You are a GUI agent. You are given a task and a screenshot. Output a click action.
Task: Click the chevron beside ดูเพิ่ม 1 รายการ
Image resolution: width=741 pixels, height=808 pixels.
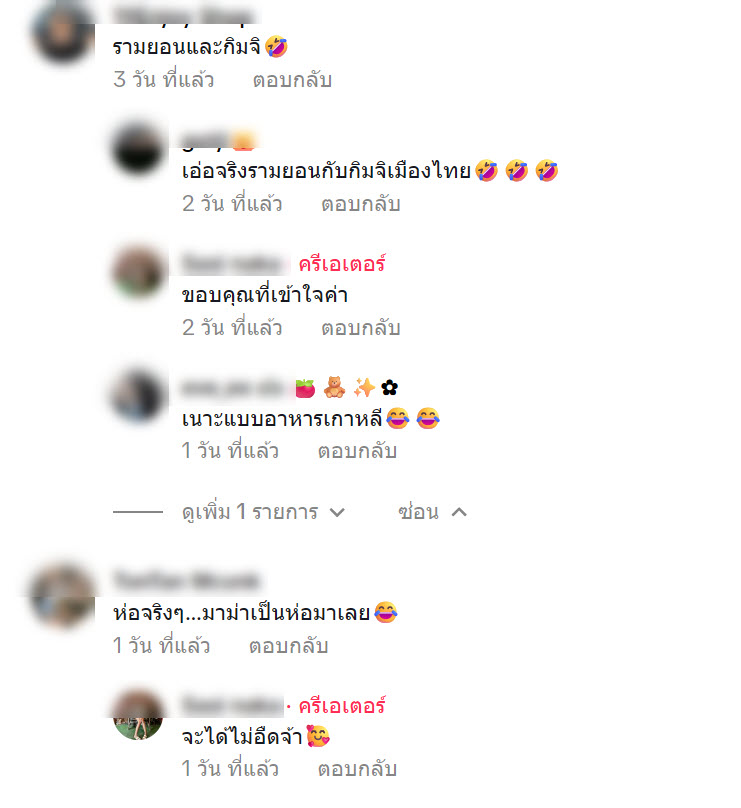(337, 513)
